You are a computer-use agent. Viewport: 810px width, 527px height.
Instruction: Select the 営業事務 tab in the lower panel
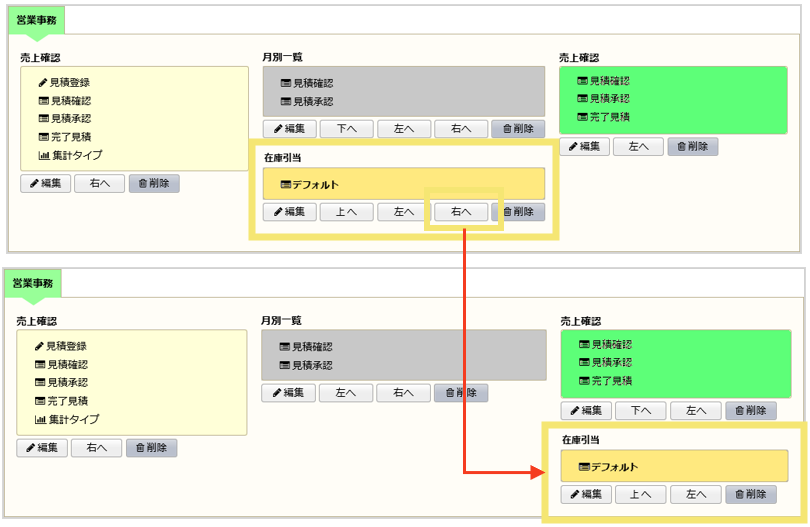tap(33, 283)
